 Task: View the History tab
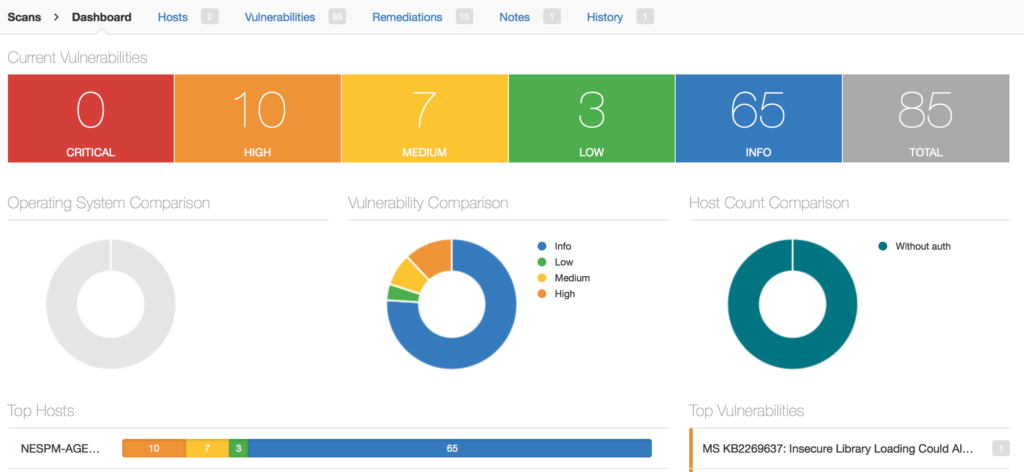[x=605, y=18]
